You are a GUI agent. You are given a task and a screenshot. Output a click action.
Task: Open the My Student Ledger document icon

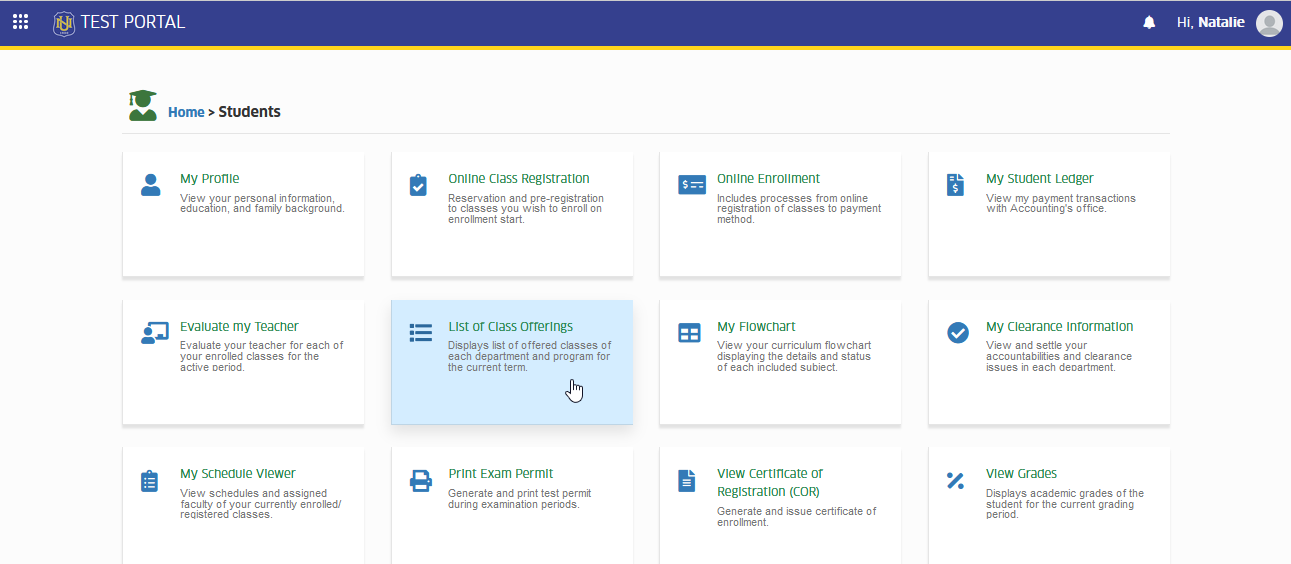pyautogui.click(x=955, y=185)
